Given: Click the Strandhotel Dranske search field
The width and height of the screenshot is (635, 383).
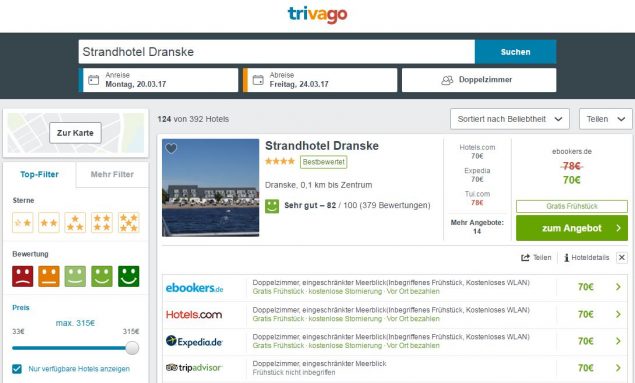Looking at the screenshot, I should tap(277, 52).
